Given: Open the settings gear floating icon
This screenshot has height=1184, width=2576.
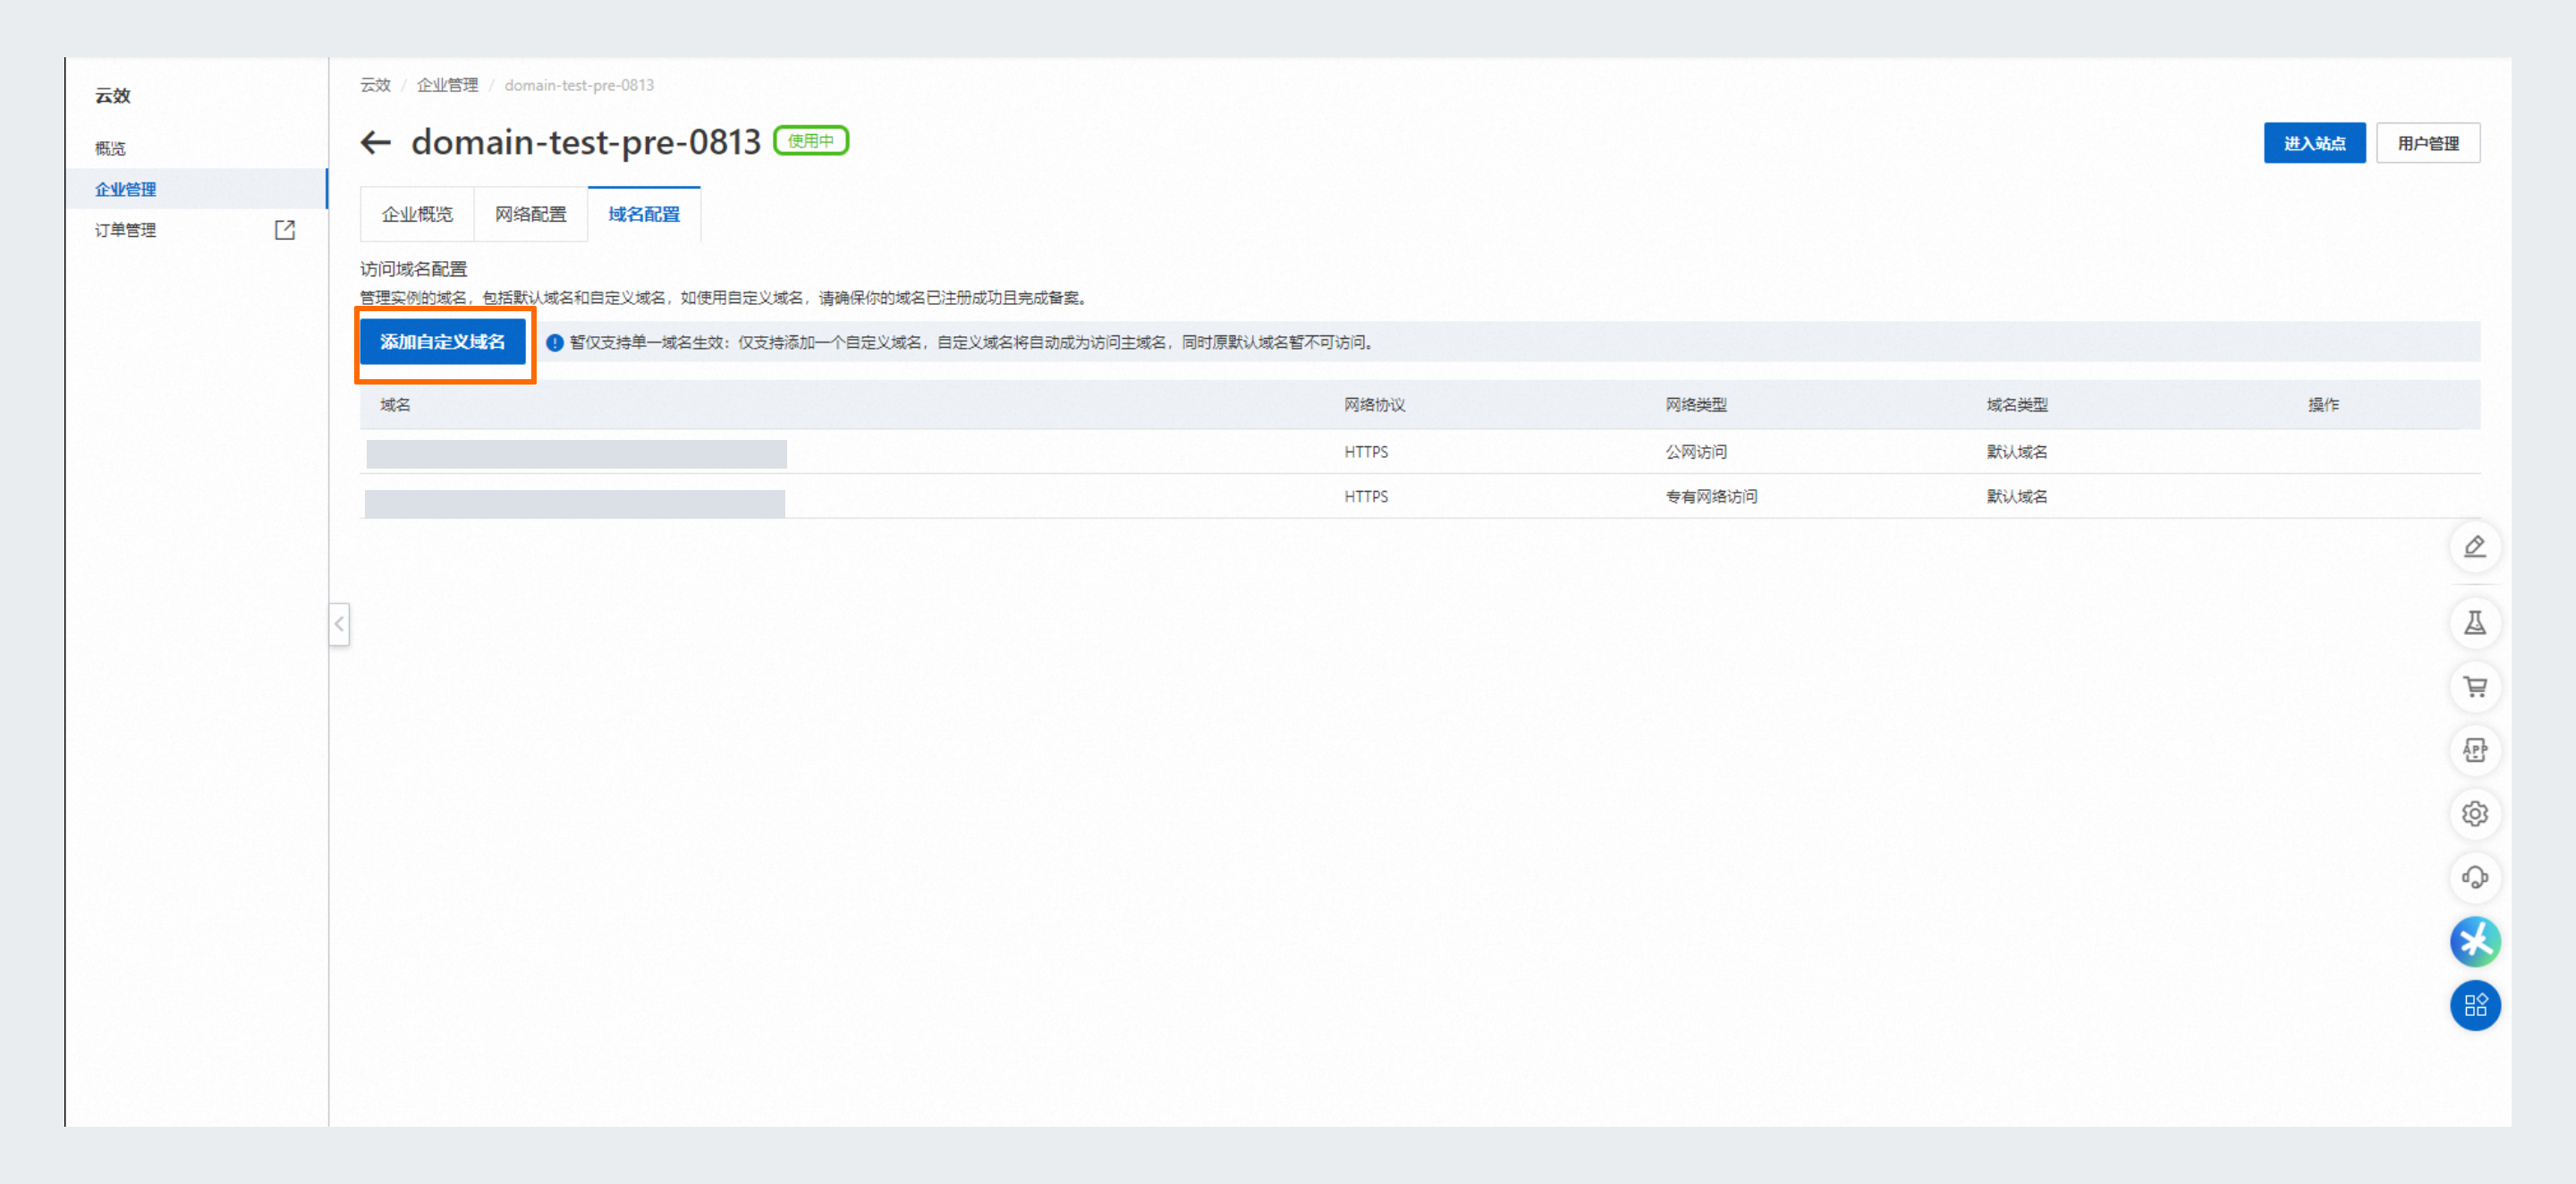Looking at the screenshot, I should [2475, 814].
